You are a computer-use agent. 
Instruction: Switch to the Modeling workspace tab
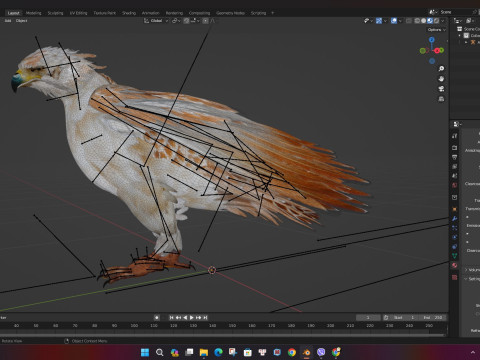34,13
